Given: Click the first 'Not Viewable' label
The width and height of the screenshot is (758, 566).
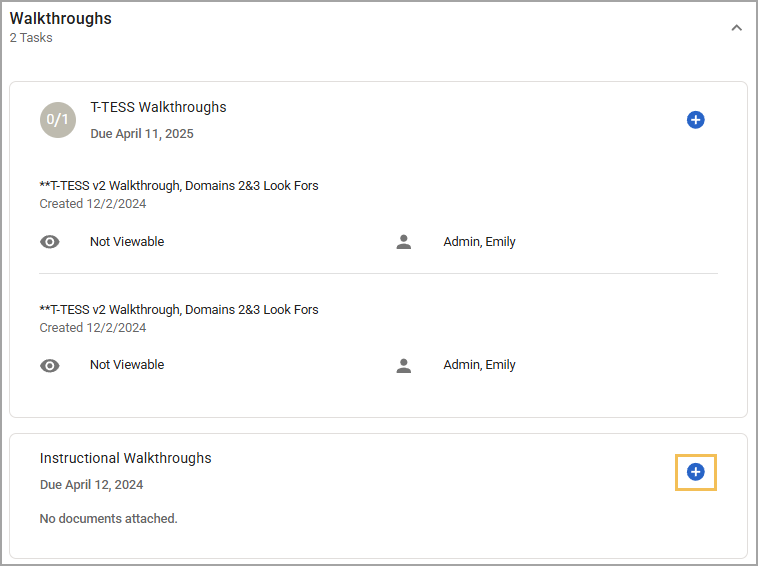Looking at the screenshot, I should (x=127, y=242).
